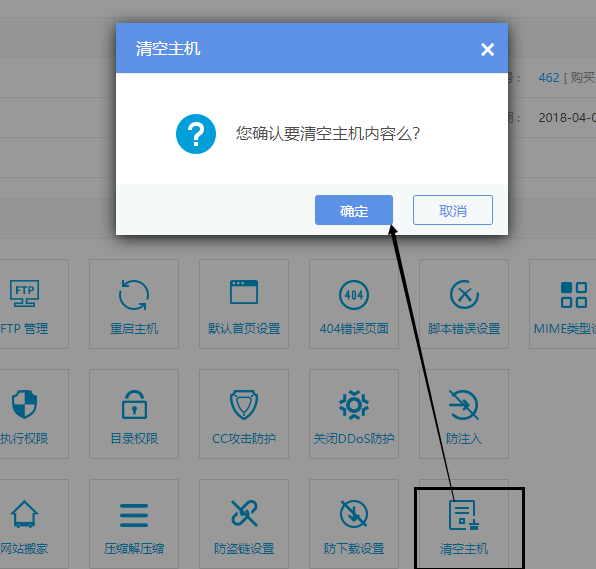Viewport: 596px width, 569px height.
Task: Select the 执行权限 shield icon
Action: 24,404
